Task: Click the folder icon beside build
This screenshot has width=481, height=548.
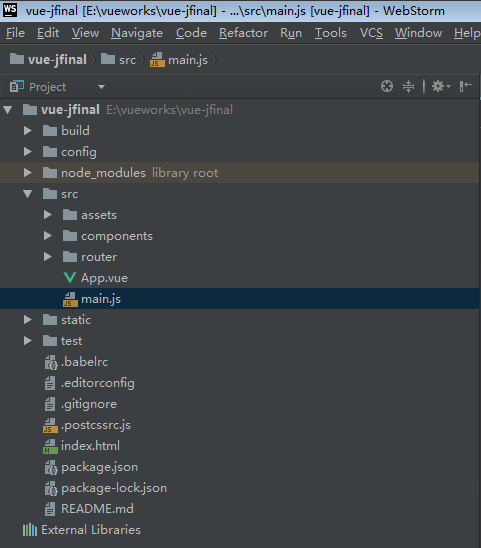Action: pos(50,131)
